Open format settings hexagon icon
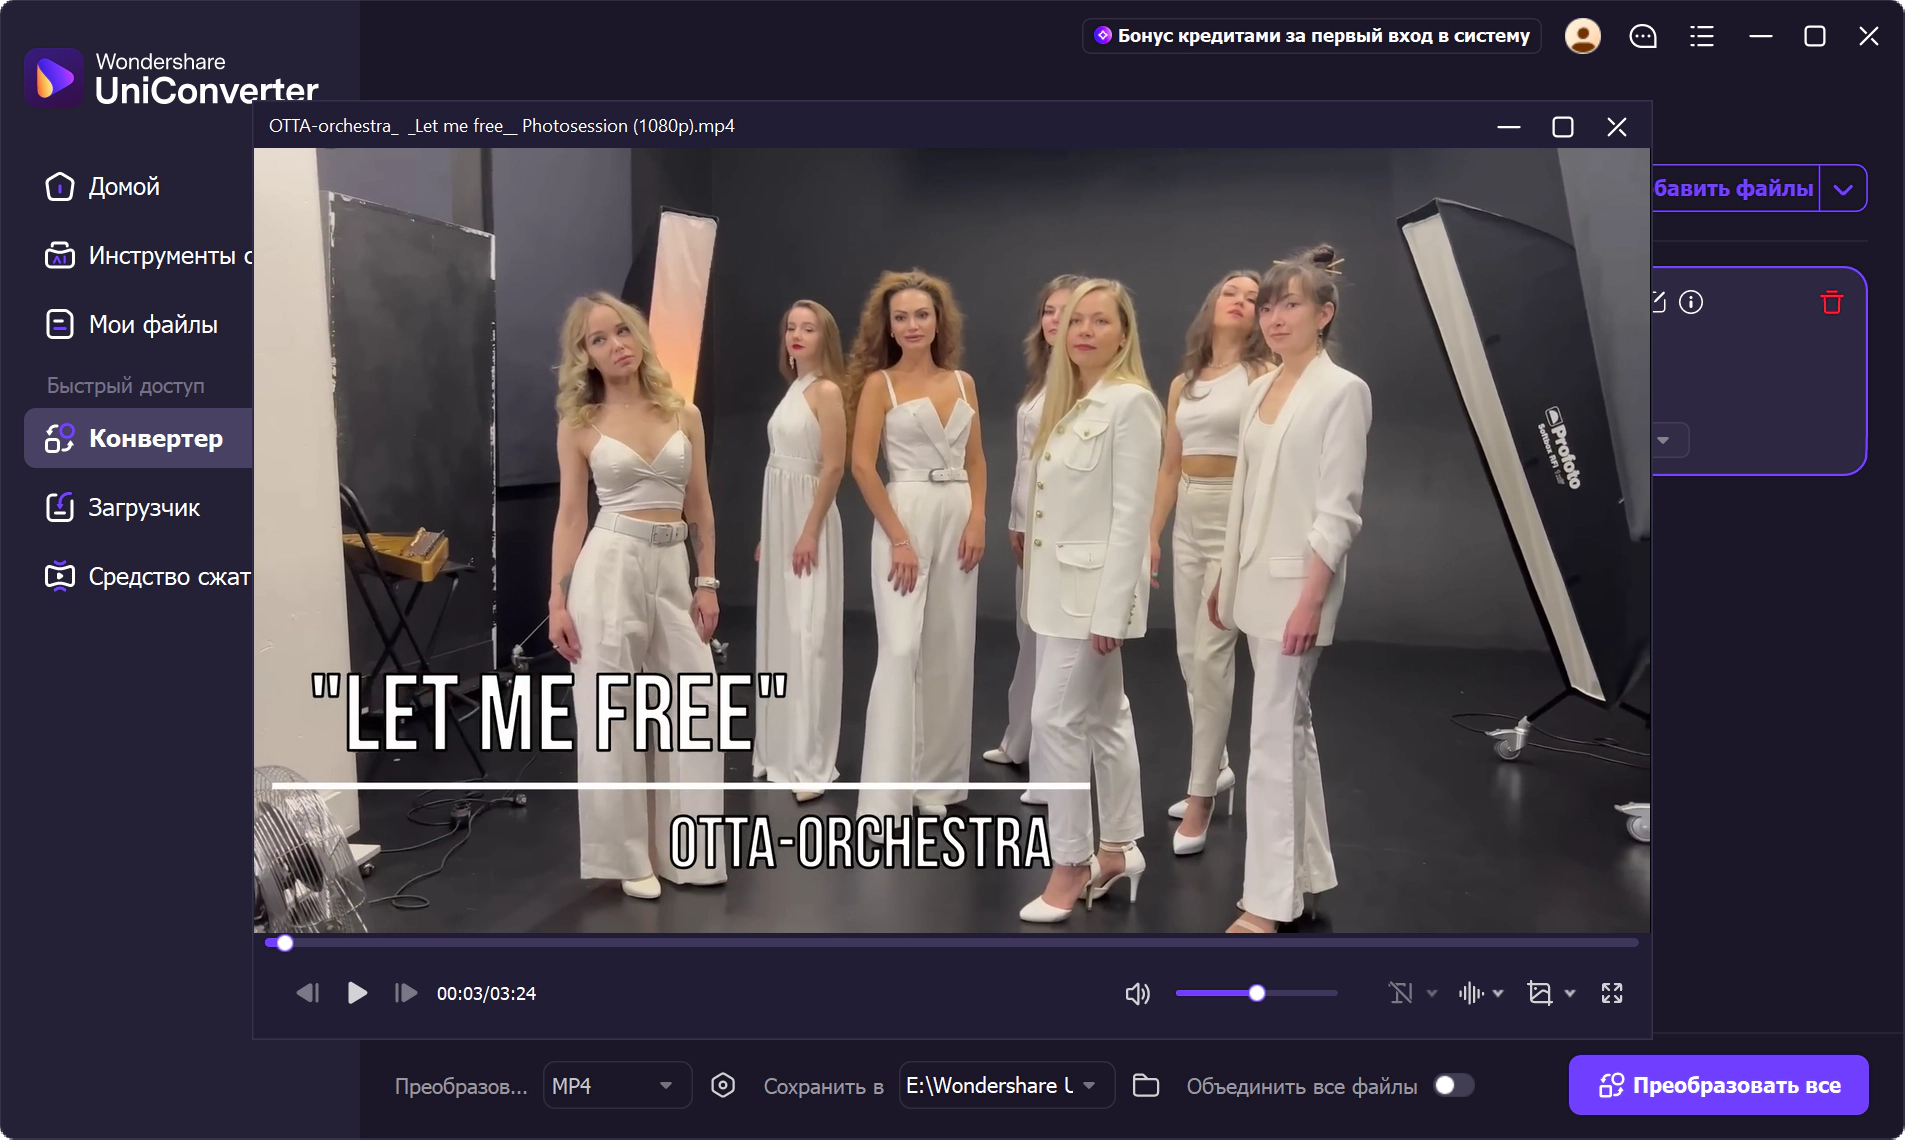Screen dimensions: 1905x1140 pos(723,1086)
